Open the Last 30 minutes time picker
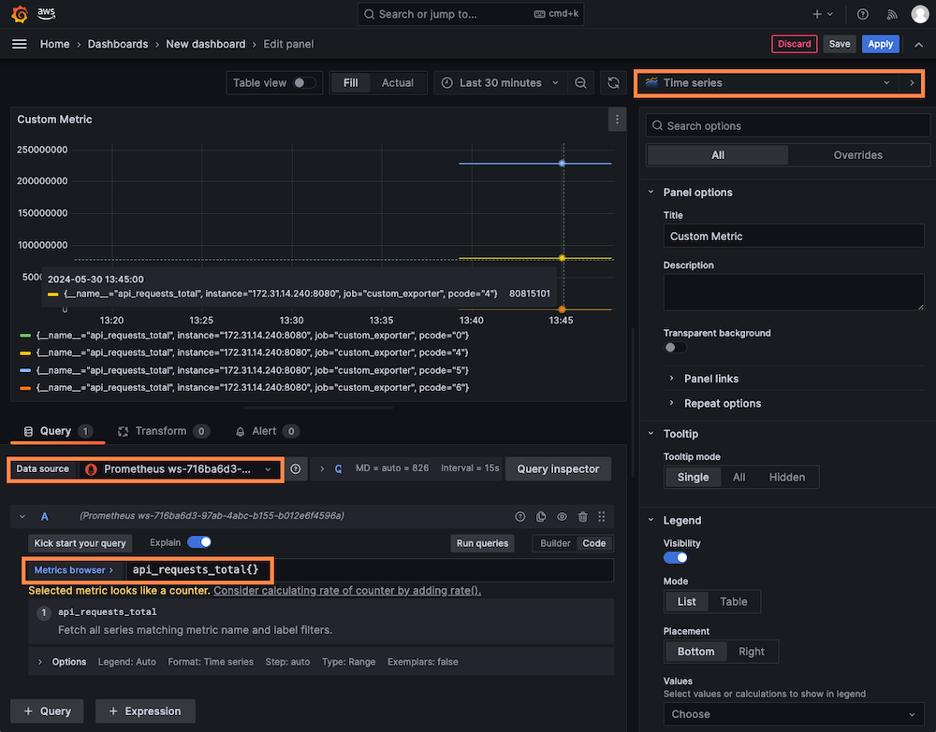This screenshot has height=732, width=936. click(501, 83)
